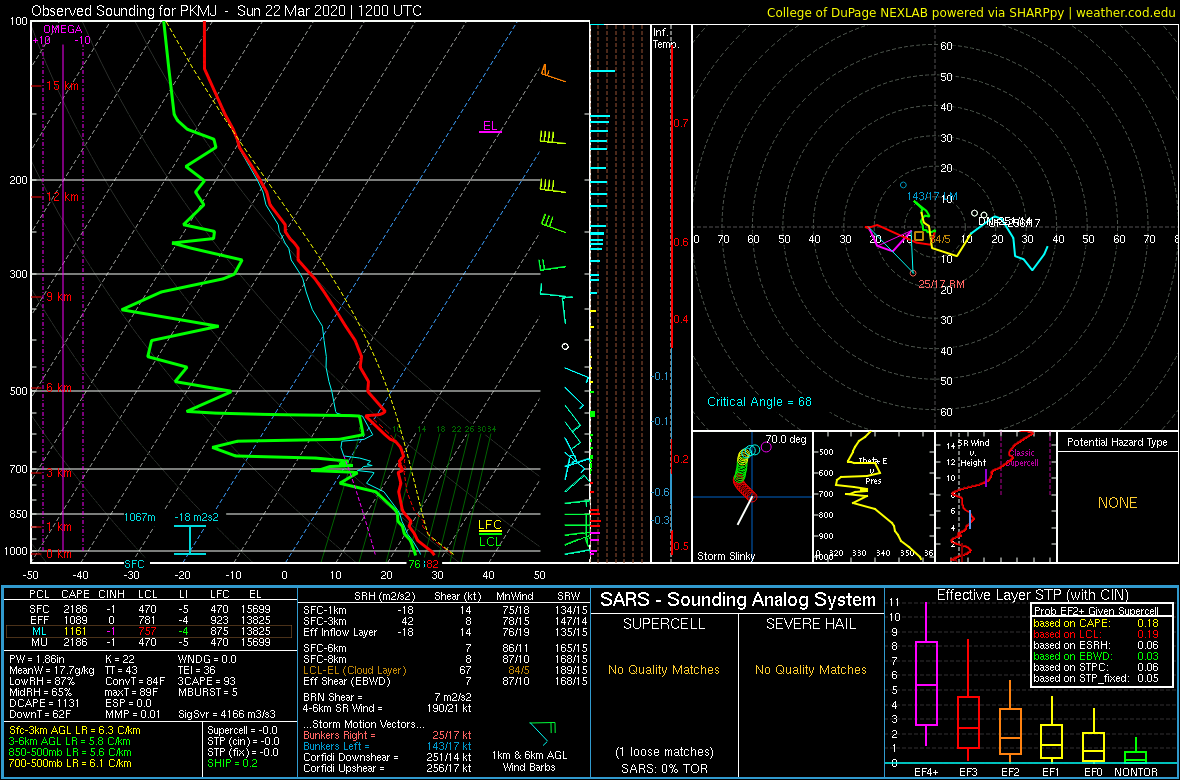Click the 'CAPE' column header
The image size is (1180, 780).
tap(75, 596)
